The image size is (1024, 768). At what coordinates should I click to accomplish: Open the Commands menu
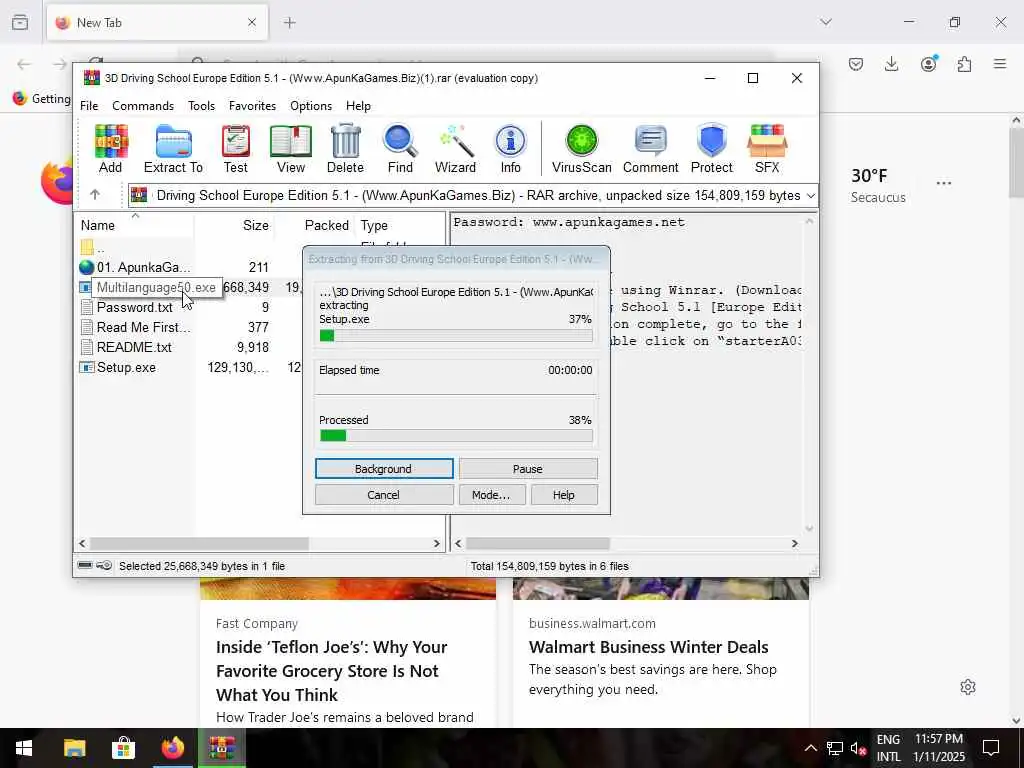coord(143,106)
